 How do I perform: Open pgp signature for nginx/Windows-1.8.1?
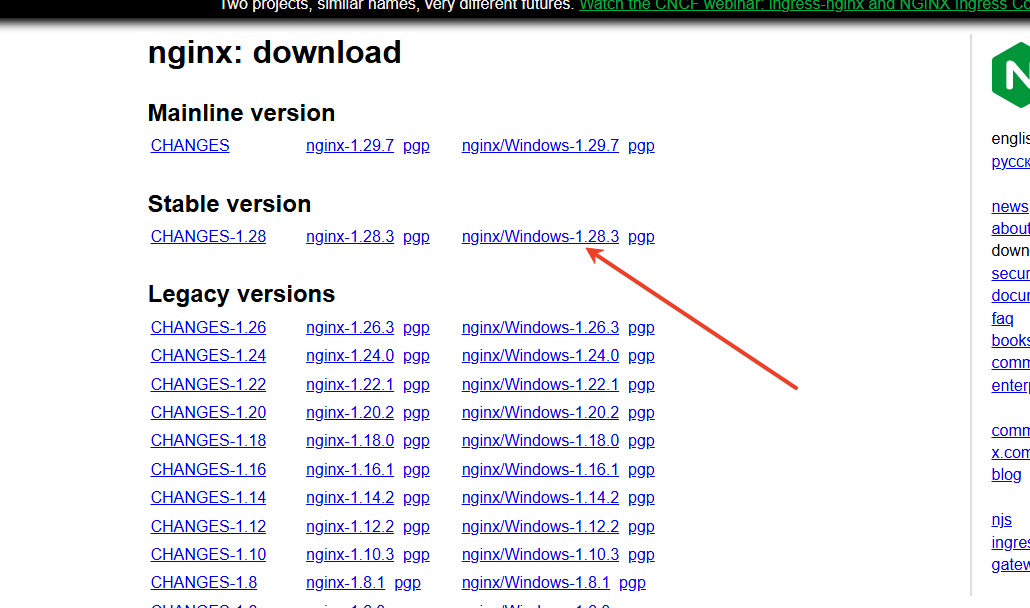tap(632, 583)
